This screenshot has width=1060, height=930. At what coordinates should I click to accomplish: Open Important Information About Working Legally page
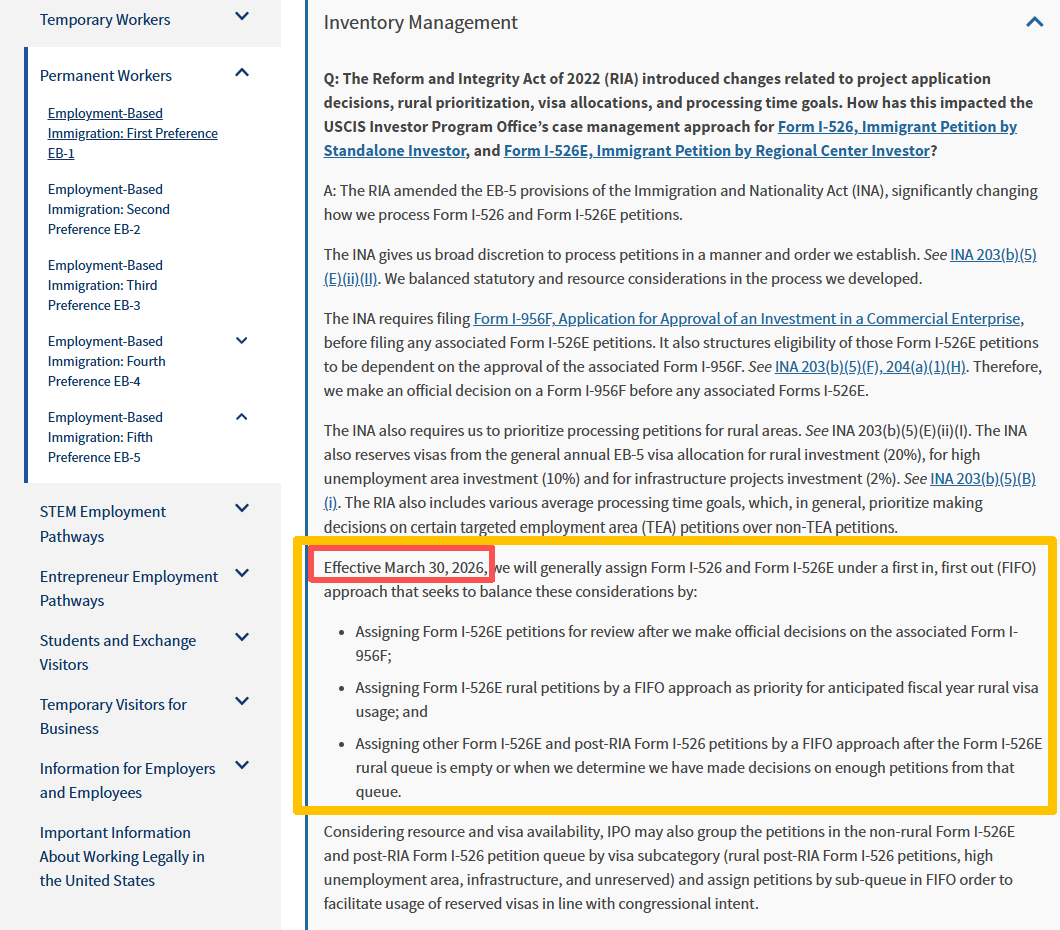(121, 856)
